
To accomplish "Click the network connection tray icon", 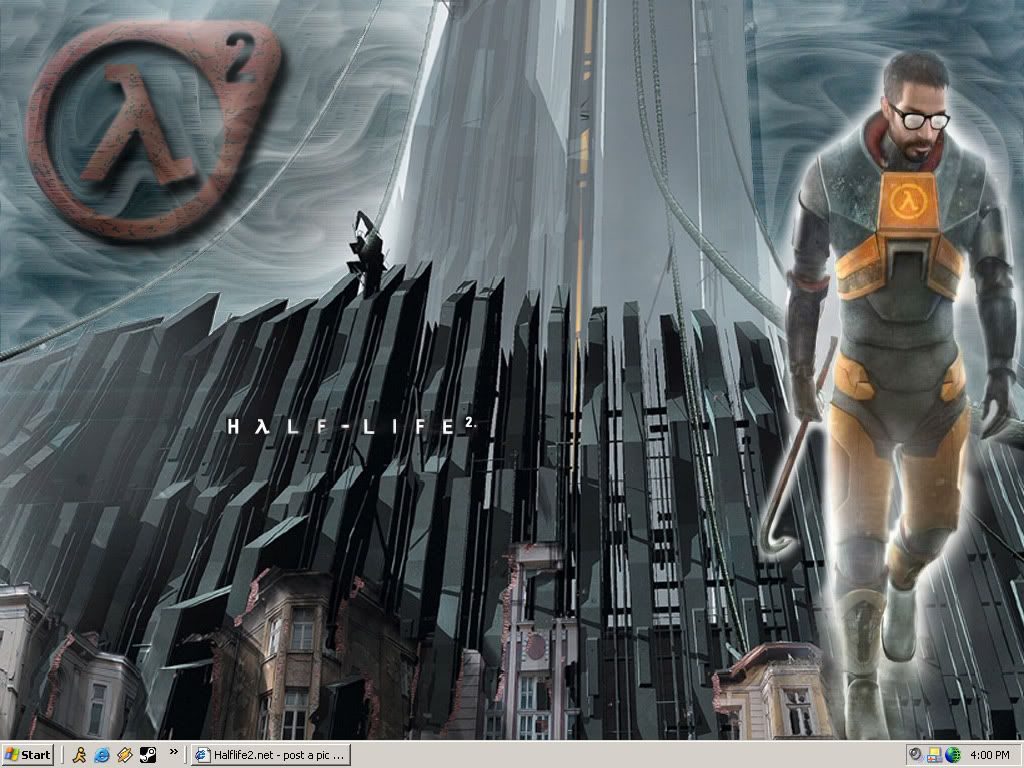I will coord(935,755).
